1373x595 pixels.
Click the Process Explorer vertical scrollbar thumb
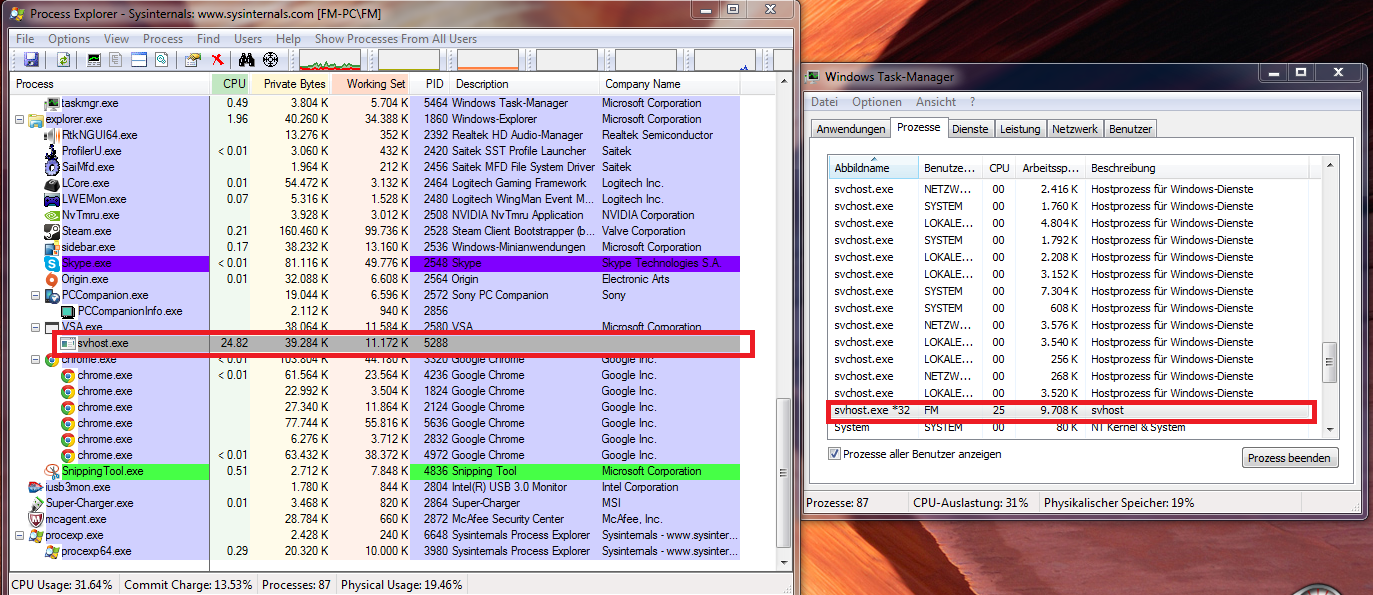784,475
